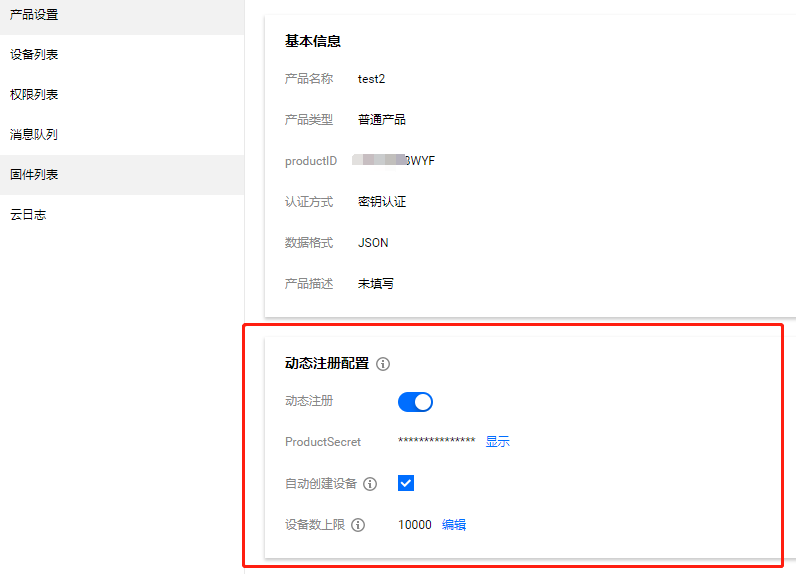Screen dimensions: 796x574
Task: Click the device limit value 10000
Action: coord(414,525)
